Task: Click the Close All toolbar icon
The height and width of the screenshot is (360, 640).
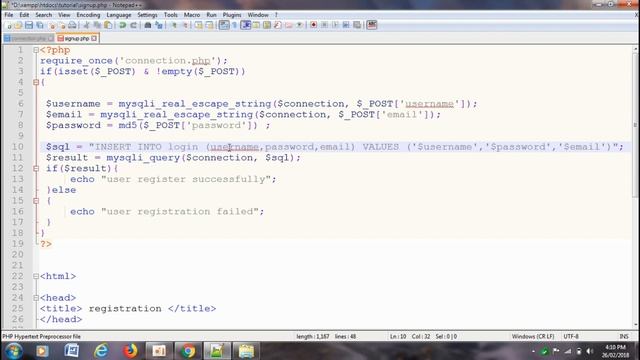Action: pyautogui.click(x=62, y=25)
